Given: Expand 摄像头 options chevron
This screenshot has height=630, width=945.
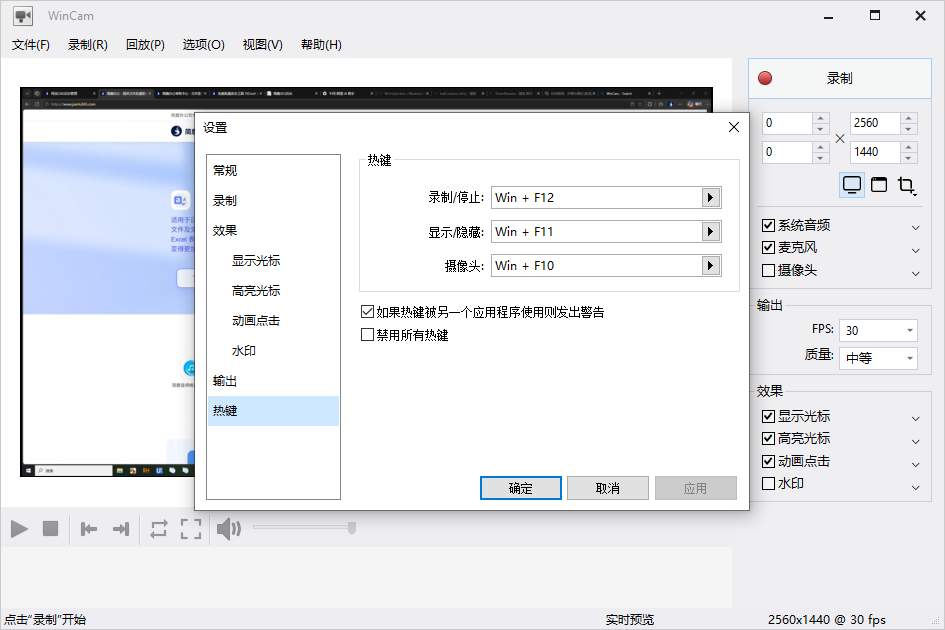Looking at the screenshot, I should point(915,273).
